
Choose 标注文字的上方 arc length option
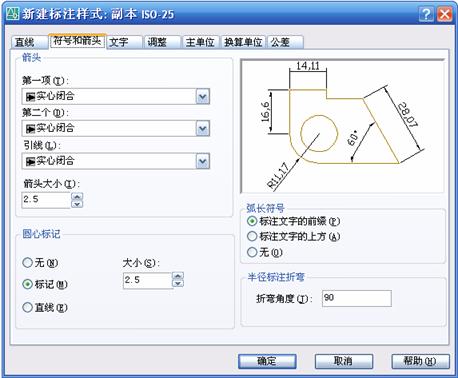point(293,236)
